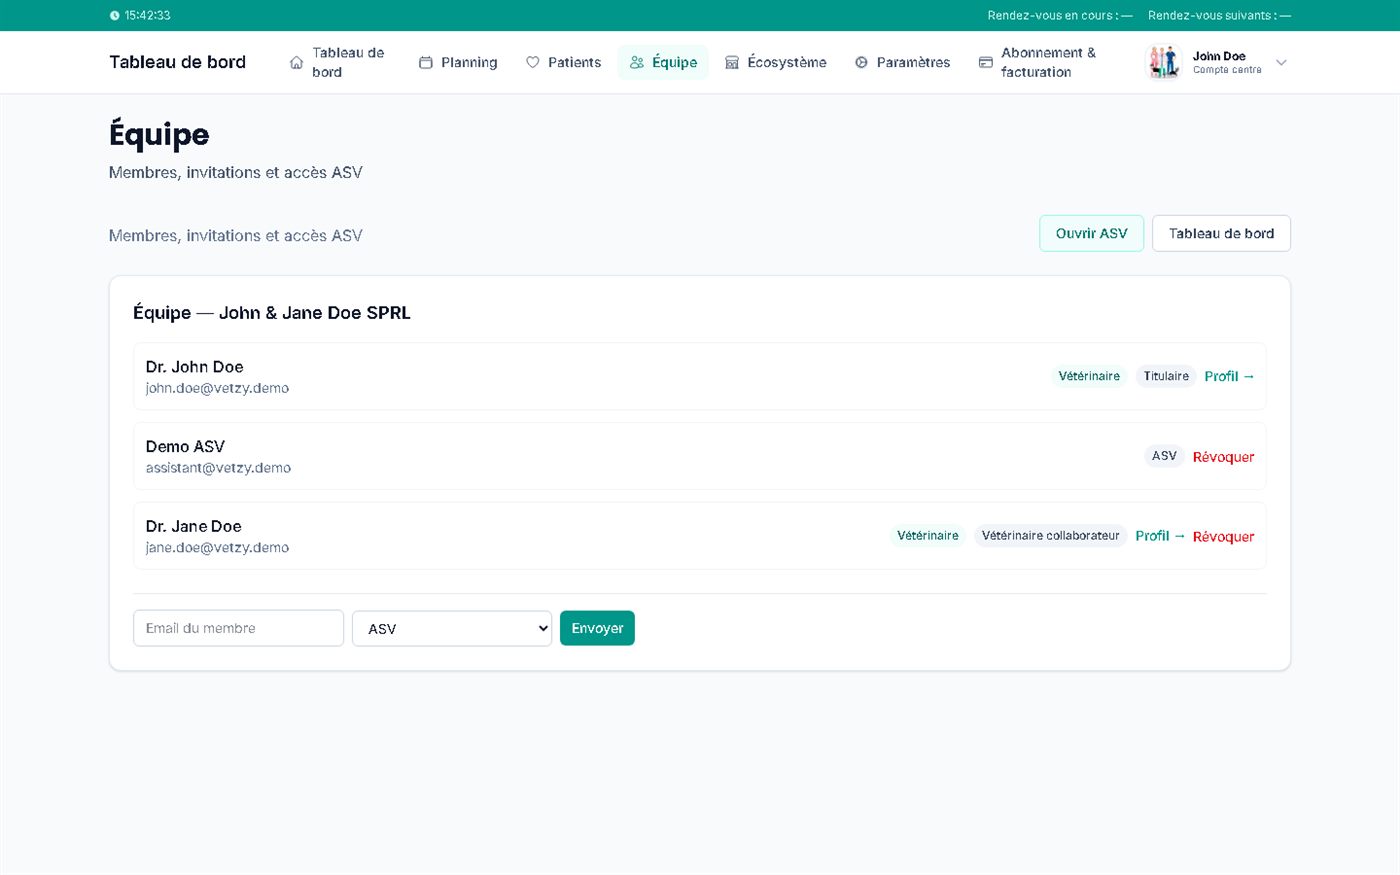Click the name Dr. John Doe
The height and width of the screenshot is (875, 1400).
click(x=194, y=367)
